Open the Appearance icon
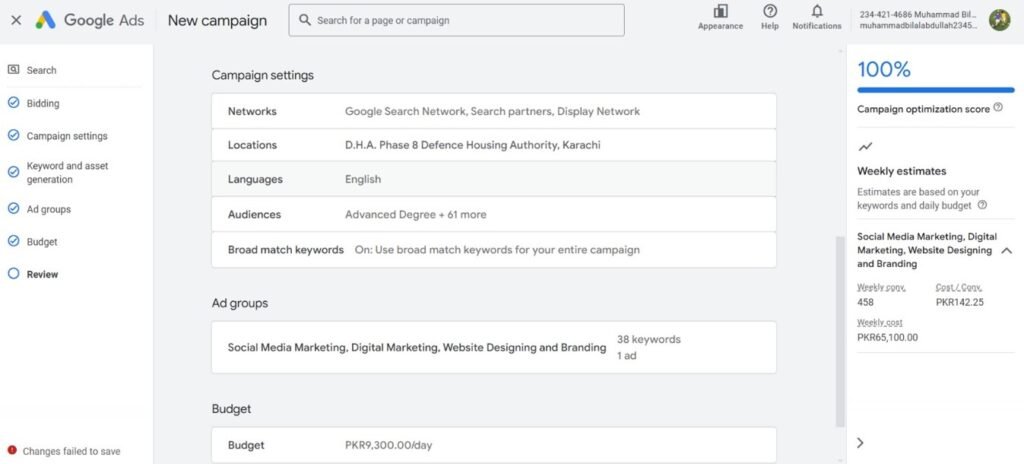Image resolution: width=1024 pixels, height=464 pixels. point(720,12)
